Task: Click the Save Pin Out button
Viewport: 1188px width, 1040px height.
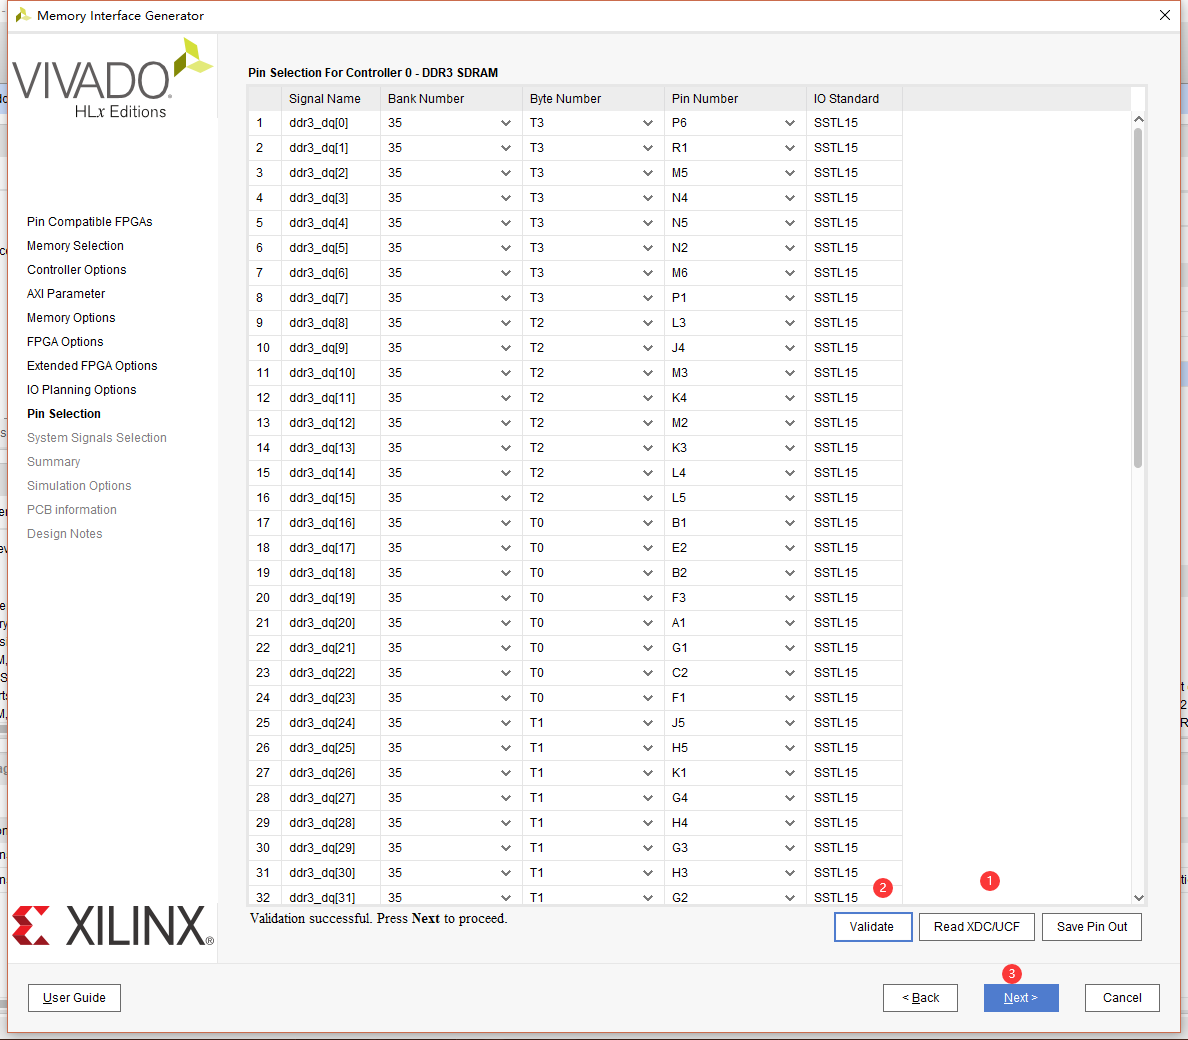Action: (x=1091, y=926)
